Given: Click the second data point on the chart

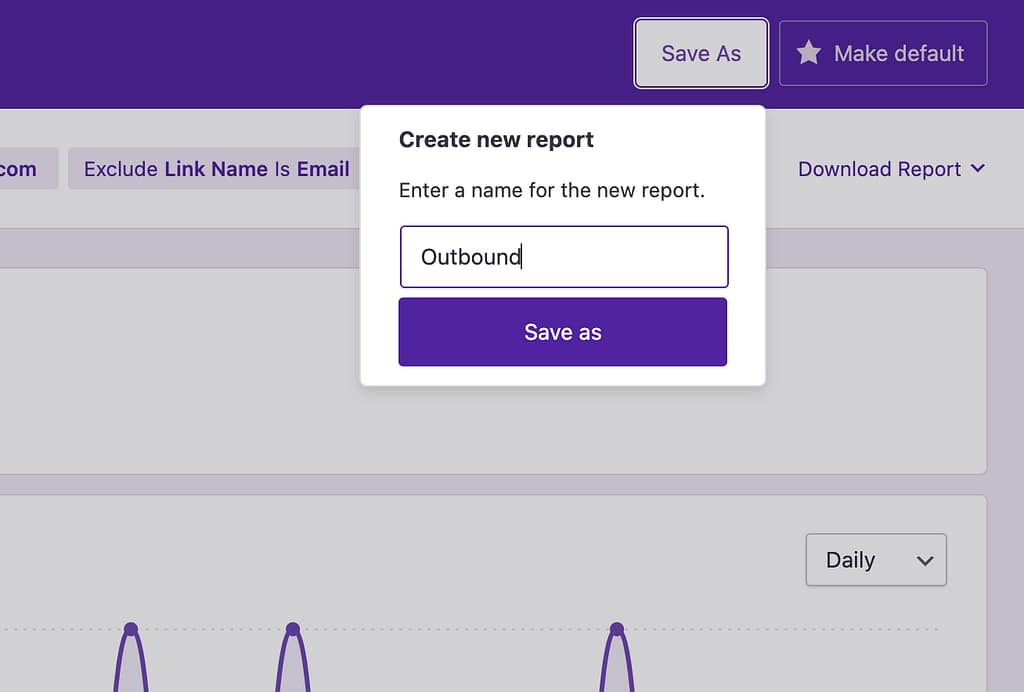Looking at the screenshot, I should [x=293, y=629].
